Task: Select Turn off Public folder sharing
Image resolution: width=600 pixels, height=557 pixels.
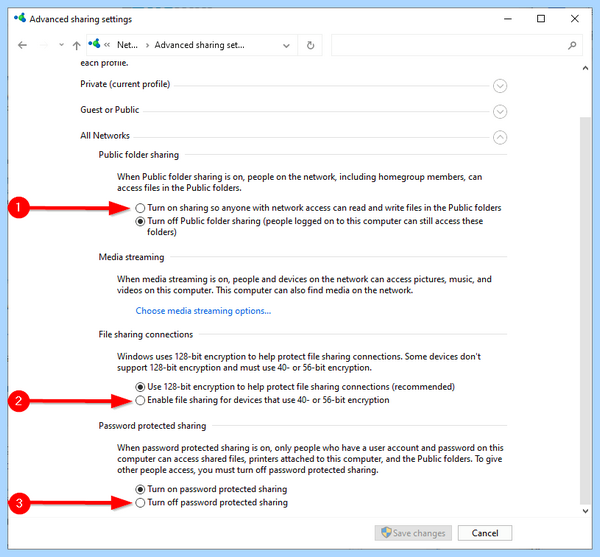Action: 140,221
